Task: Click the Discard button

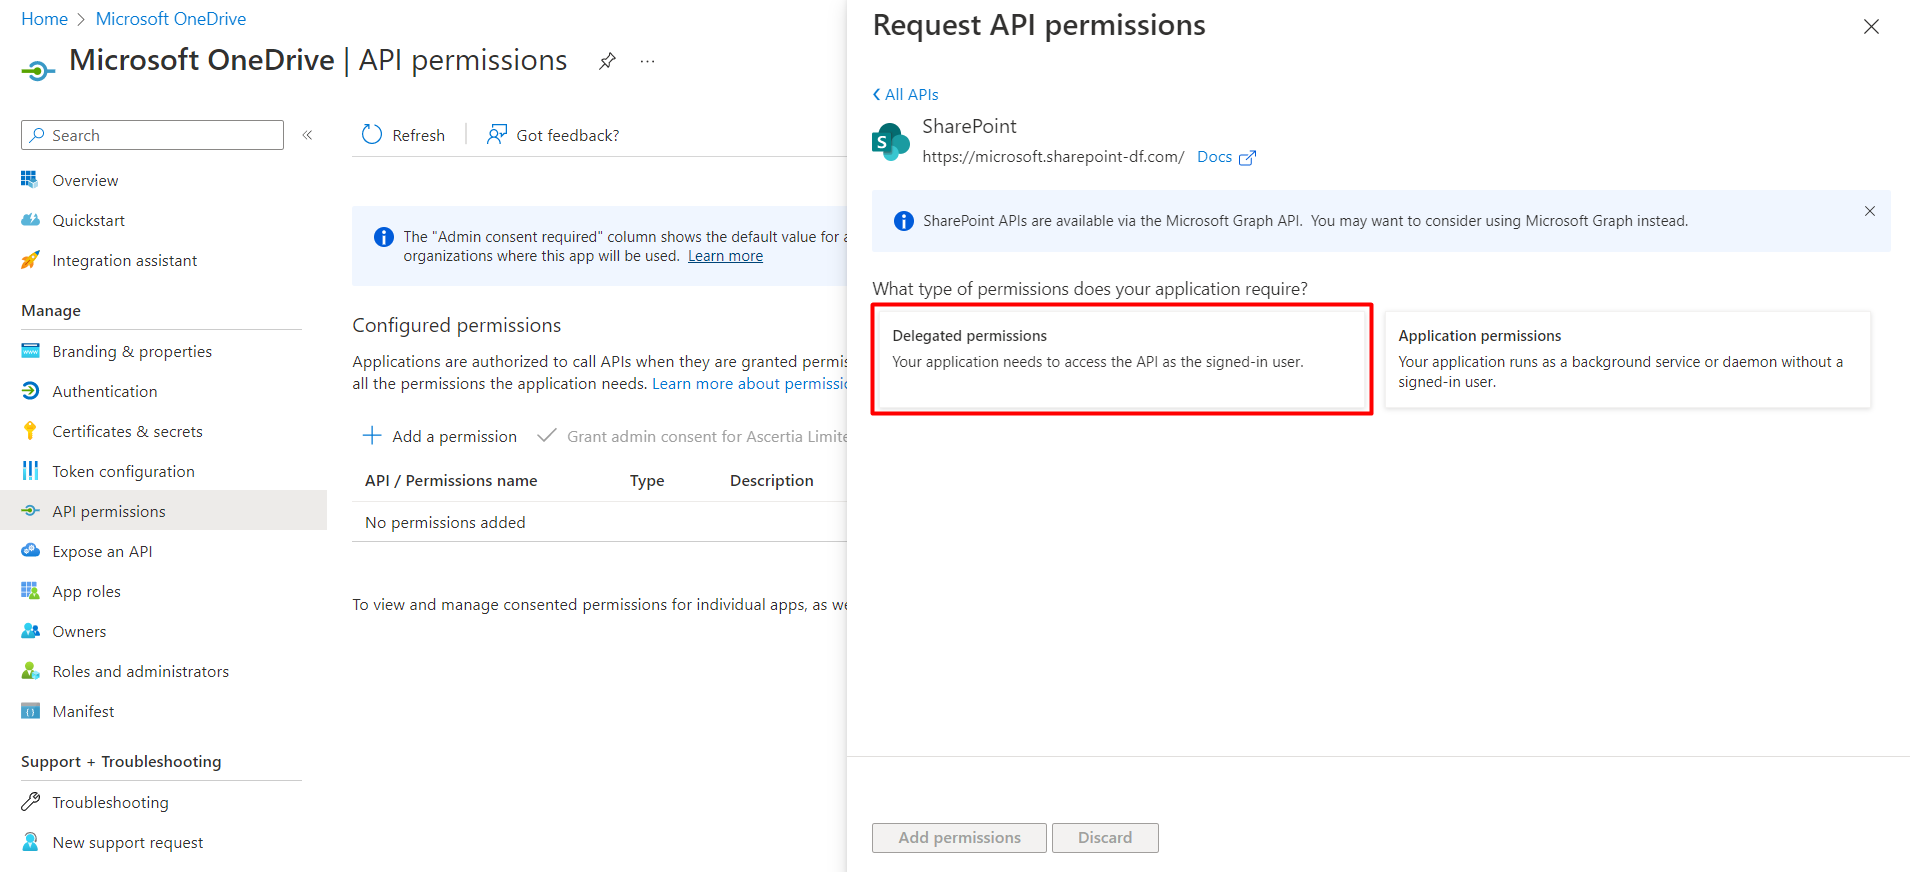Action: 1105,838
